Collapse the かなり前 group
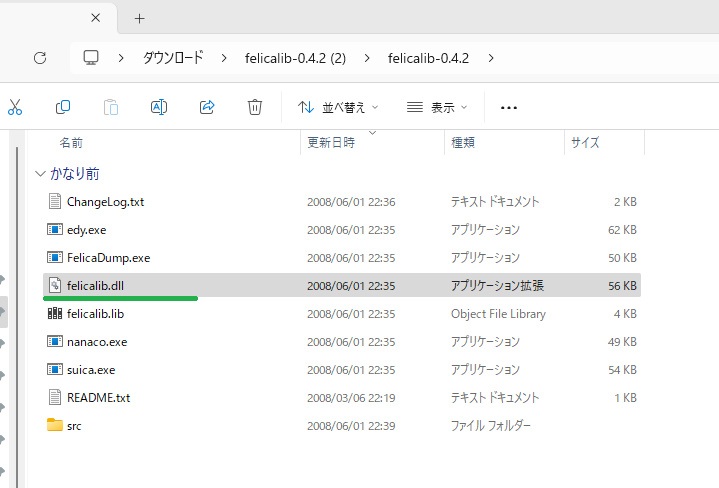This screenshot has width=719, height=488. tap(40, 174)
